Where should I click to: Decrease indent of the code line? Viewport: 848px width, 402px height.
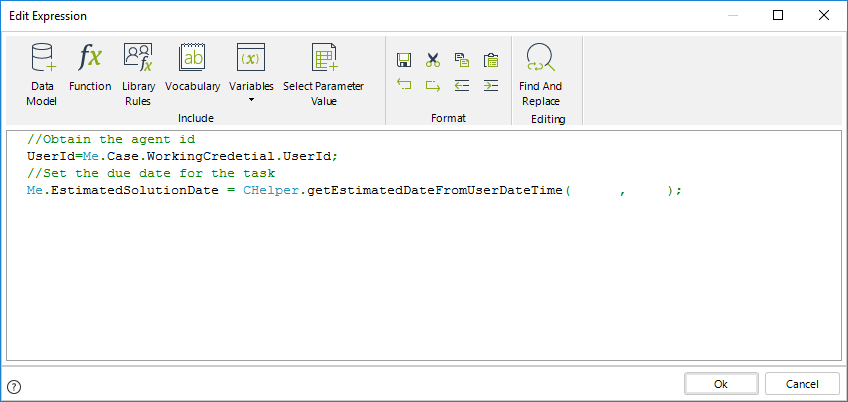tap(461, 85)
